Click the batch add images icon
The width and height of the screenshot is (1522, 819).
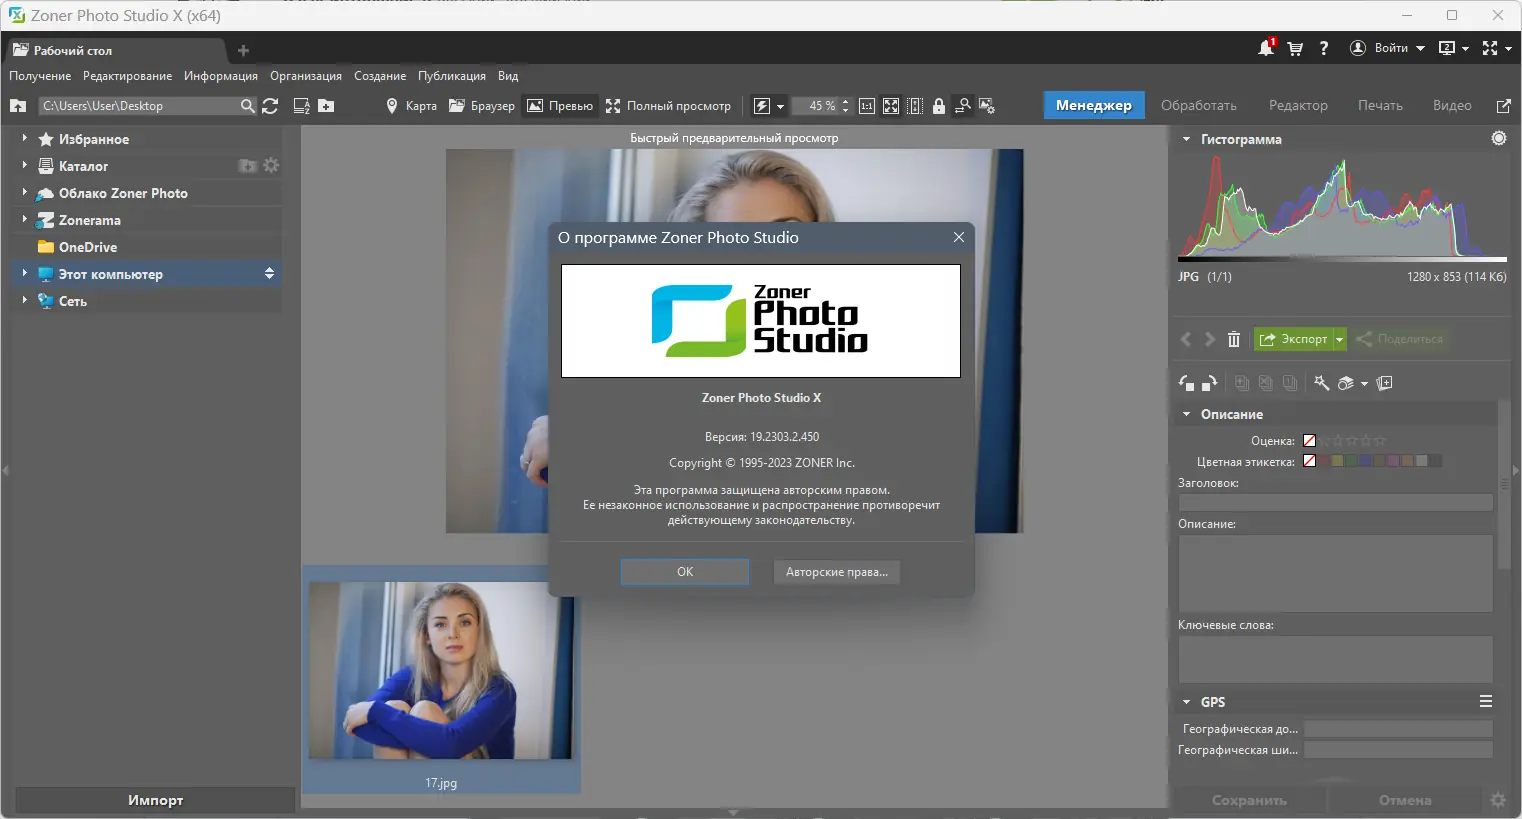pyautogui.click(x=1385, y=383)
